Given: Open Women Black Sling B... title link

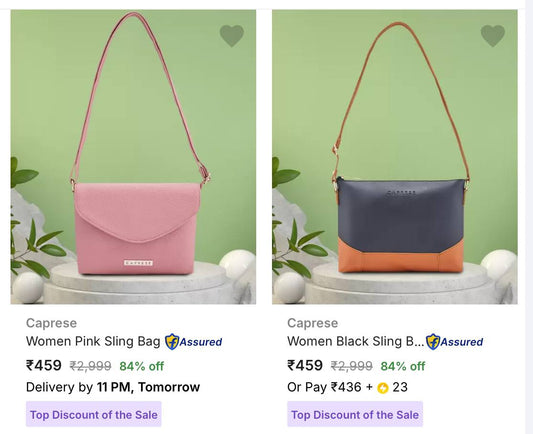Looking at the screenshot, I should tap(356, 341).
